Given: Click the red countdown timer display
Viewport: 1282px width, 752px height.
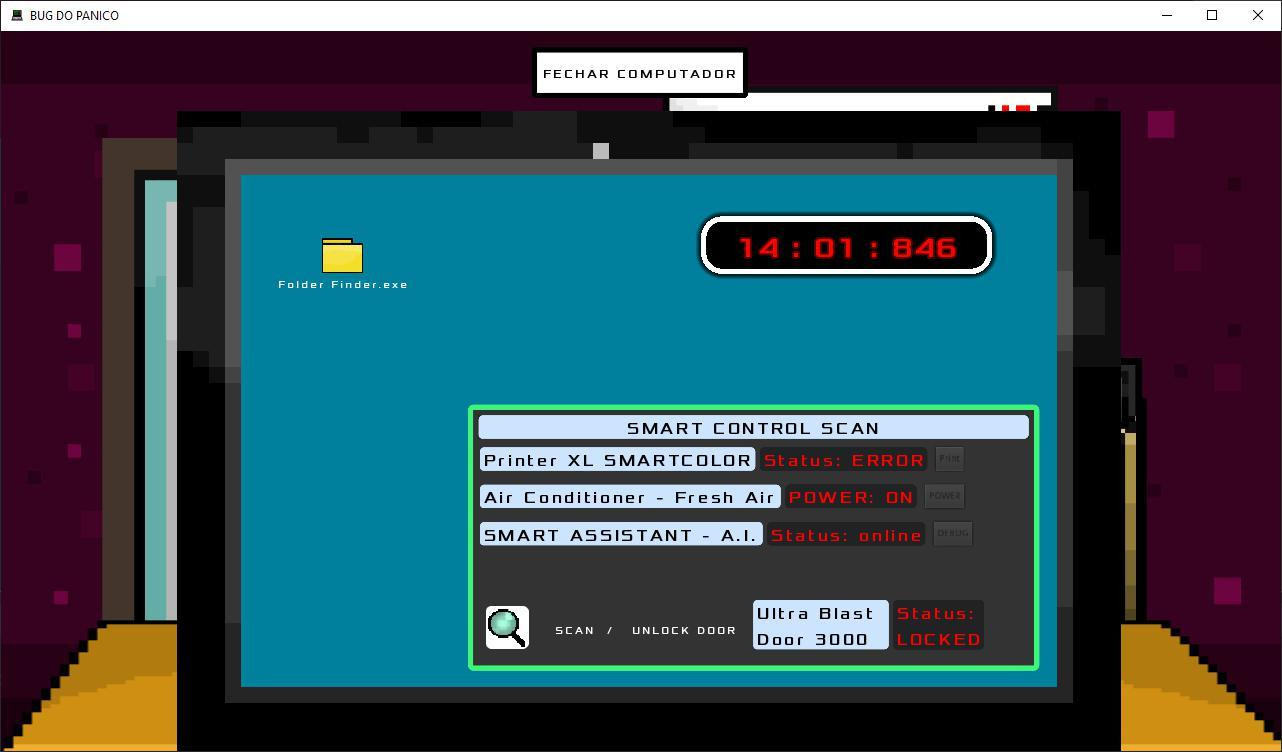Looking at the screenshot, I should click(846, 246).
